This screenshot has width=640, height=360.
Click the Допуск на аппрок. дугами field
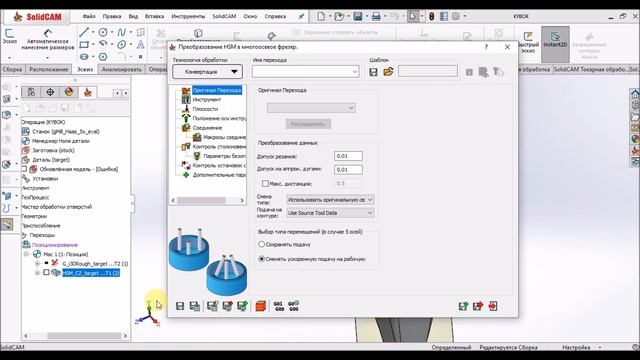coord(348,169)
